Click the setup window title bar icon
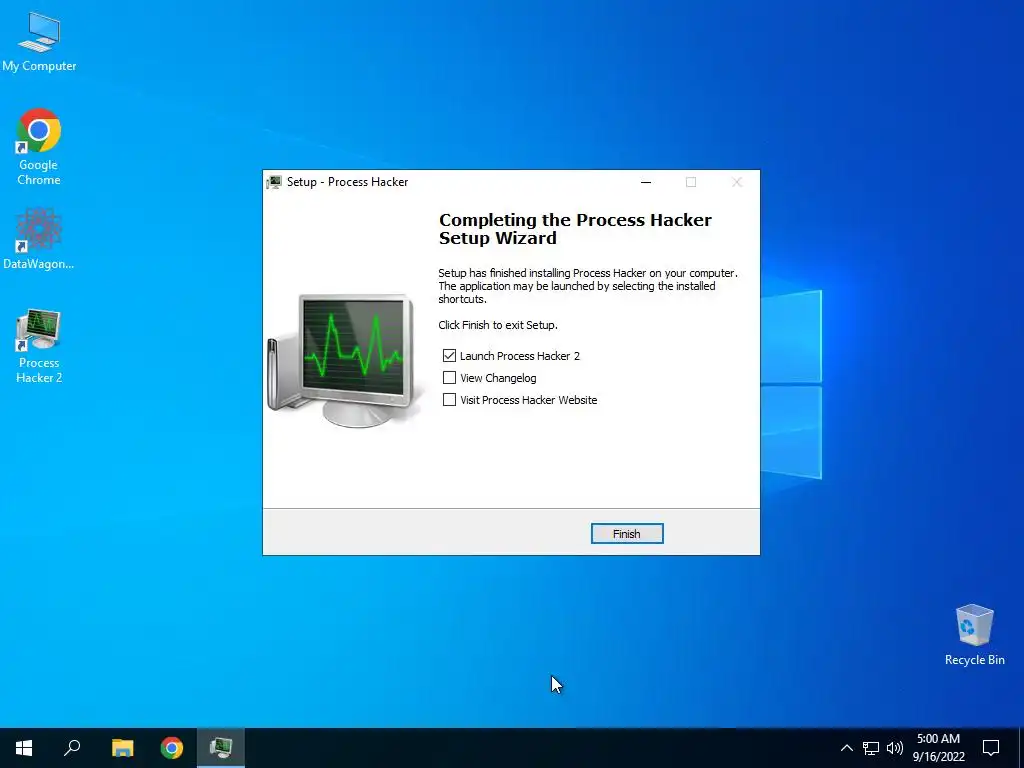 pyautogui.click(x=274, y=182)
